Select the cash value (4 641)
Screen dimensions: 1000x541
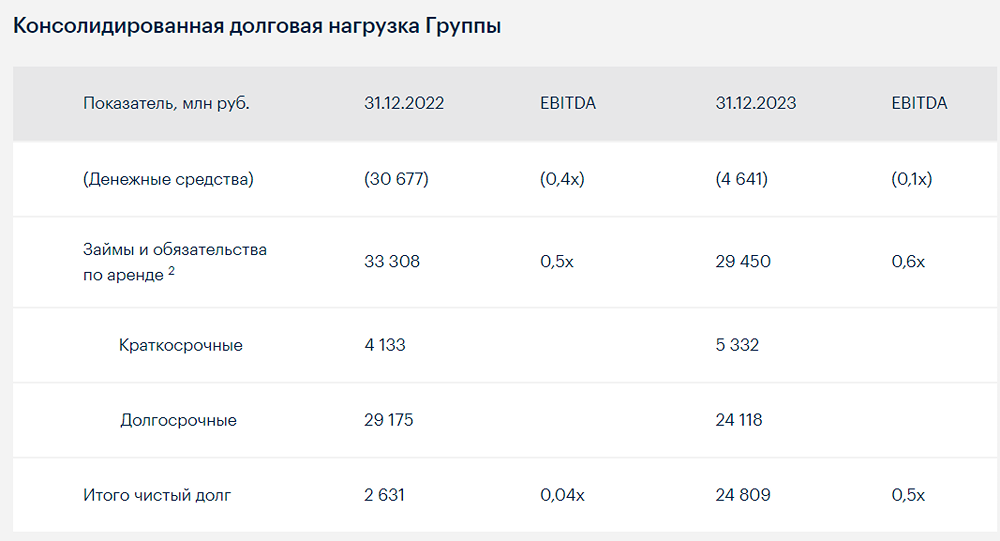[742, 180]
